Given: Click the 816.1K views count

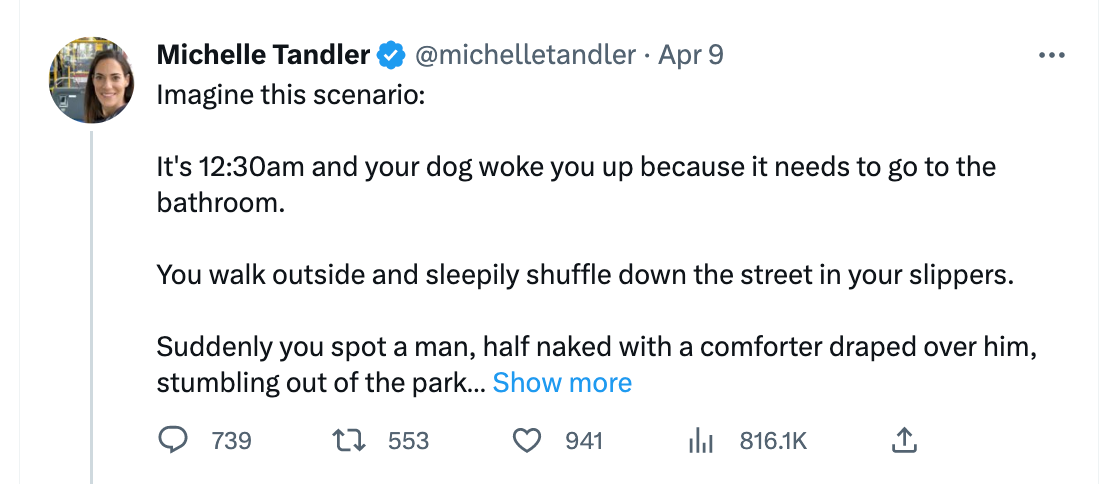Looking at the screenshot, I should (x=773, y=440).
